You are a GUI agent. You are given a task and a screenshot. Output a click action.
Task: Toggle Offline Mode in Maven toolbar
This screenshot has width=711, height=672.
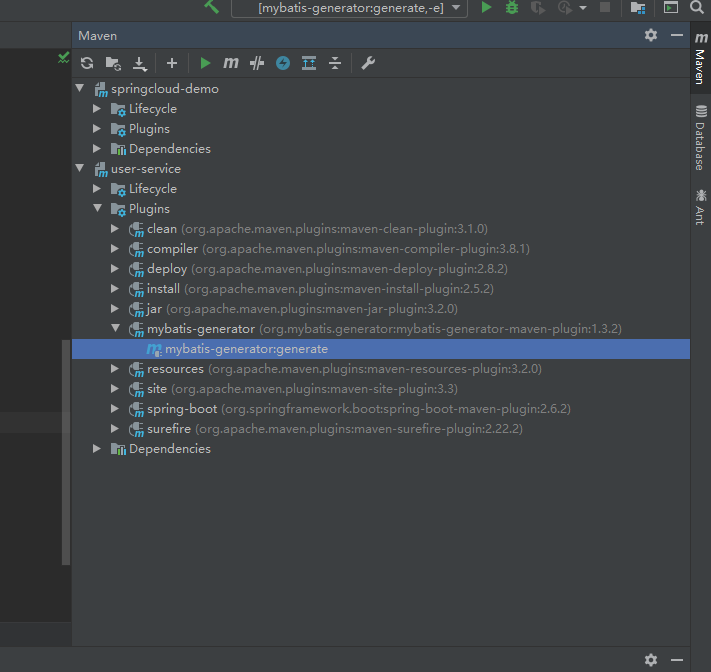[257, 63]
